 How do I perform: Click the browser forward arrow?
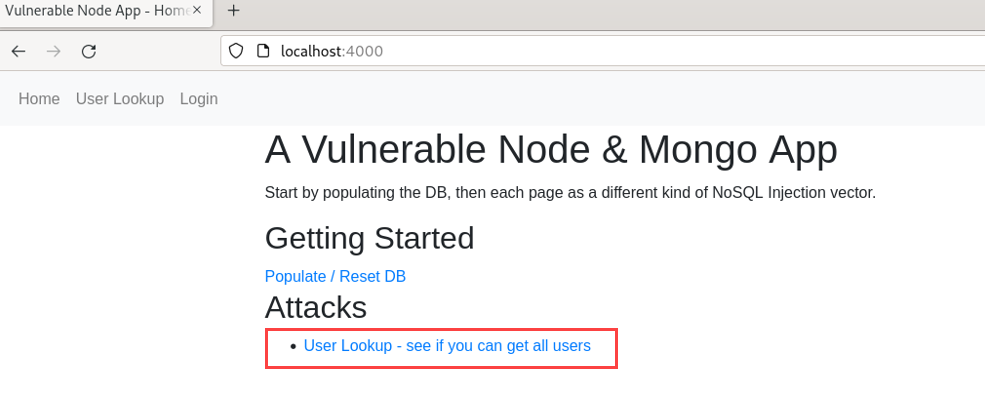(54, 52)
